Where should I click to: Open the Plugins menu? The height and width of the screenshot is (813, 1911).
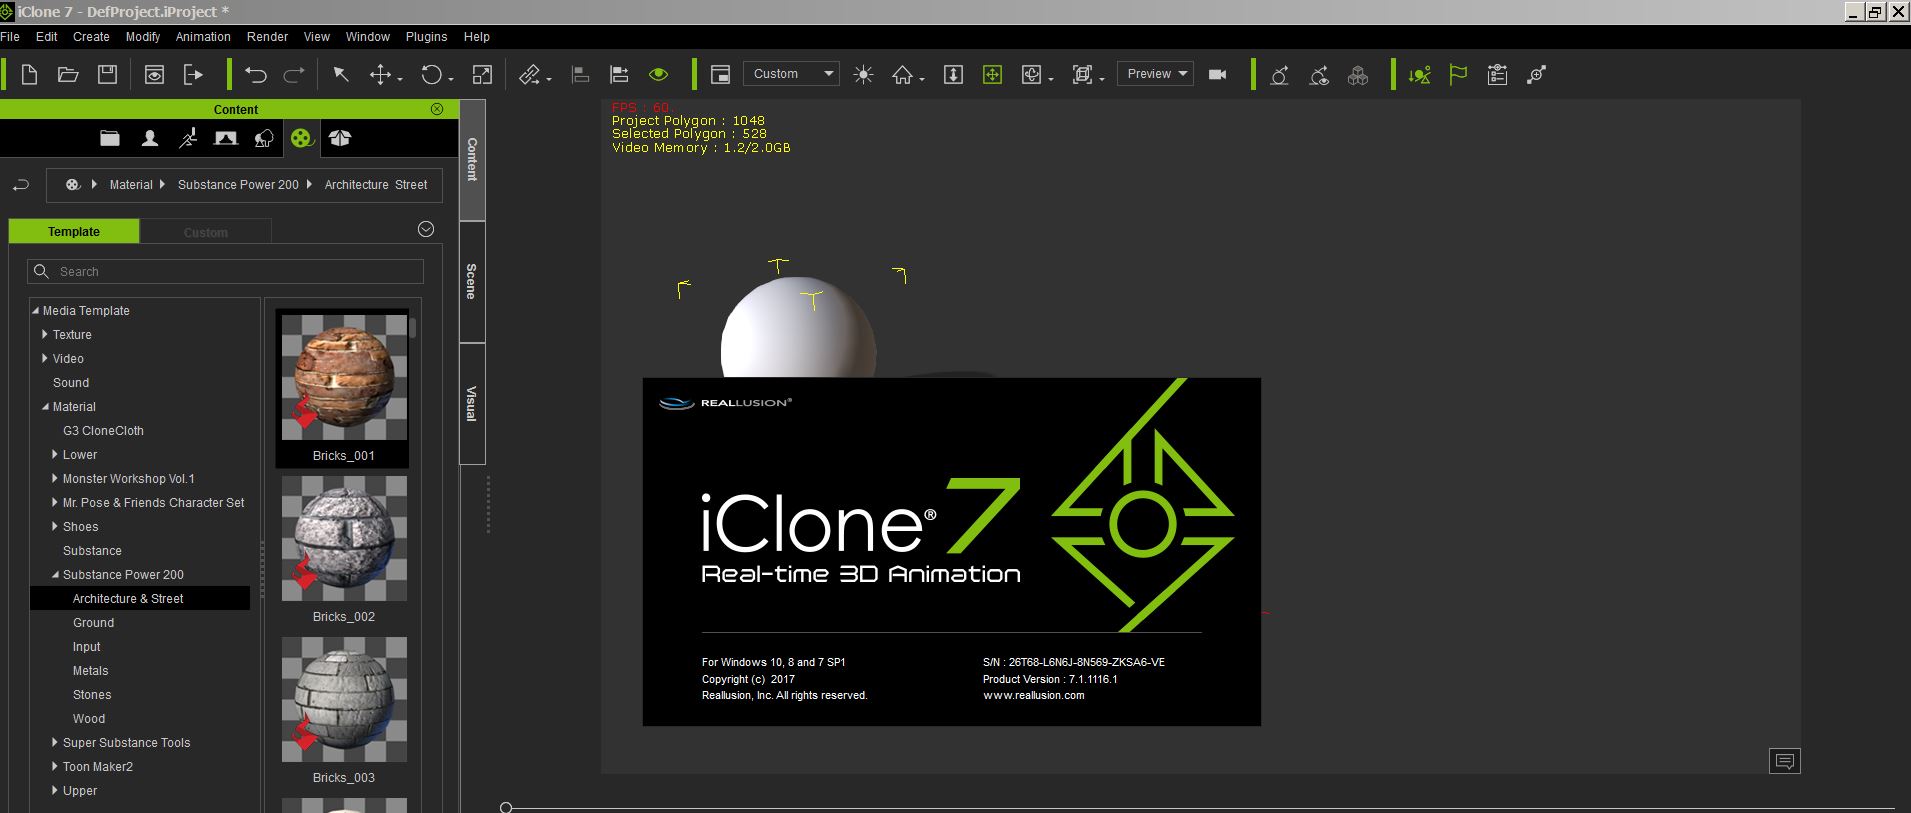tap(426, 36)
